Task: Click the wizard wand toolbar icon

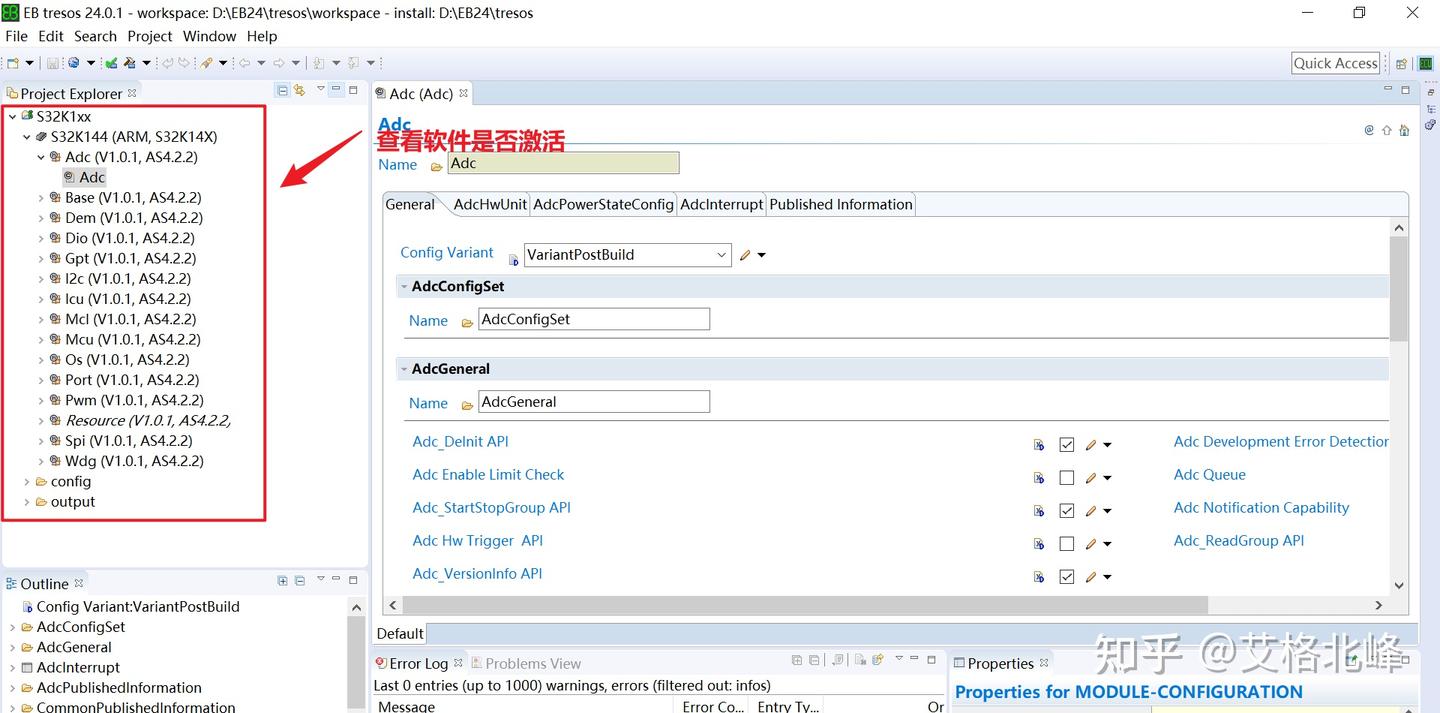Action: tap(206, 63)
